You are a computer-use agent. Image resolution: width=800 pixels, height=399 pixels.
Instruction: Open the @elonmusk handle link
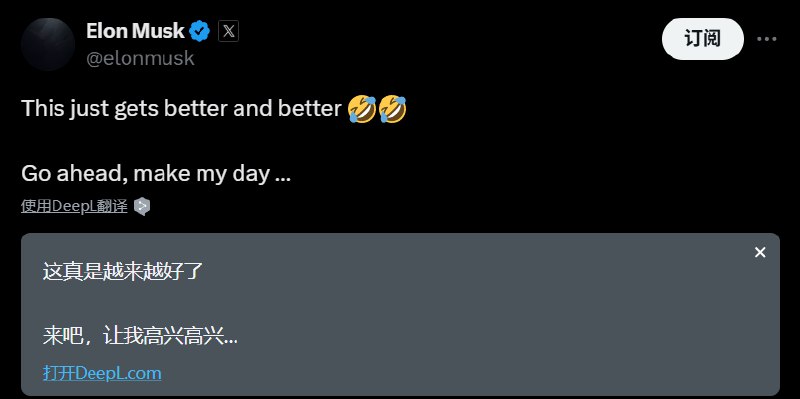point(140,58)
